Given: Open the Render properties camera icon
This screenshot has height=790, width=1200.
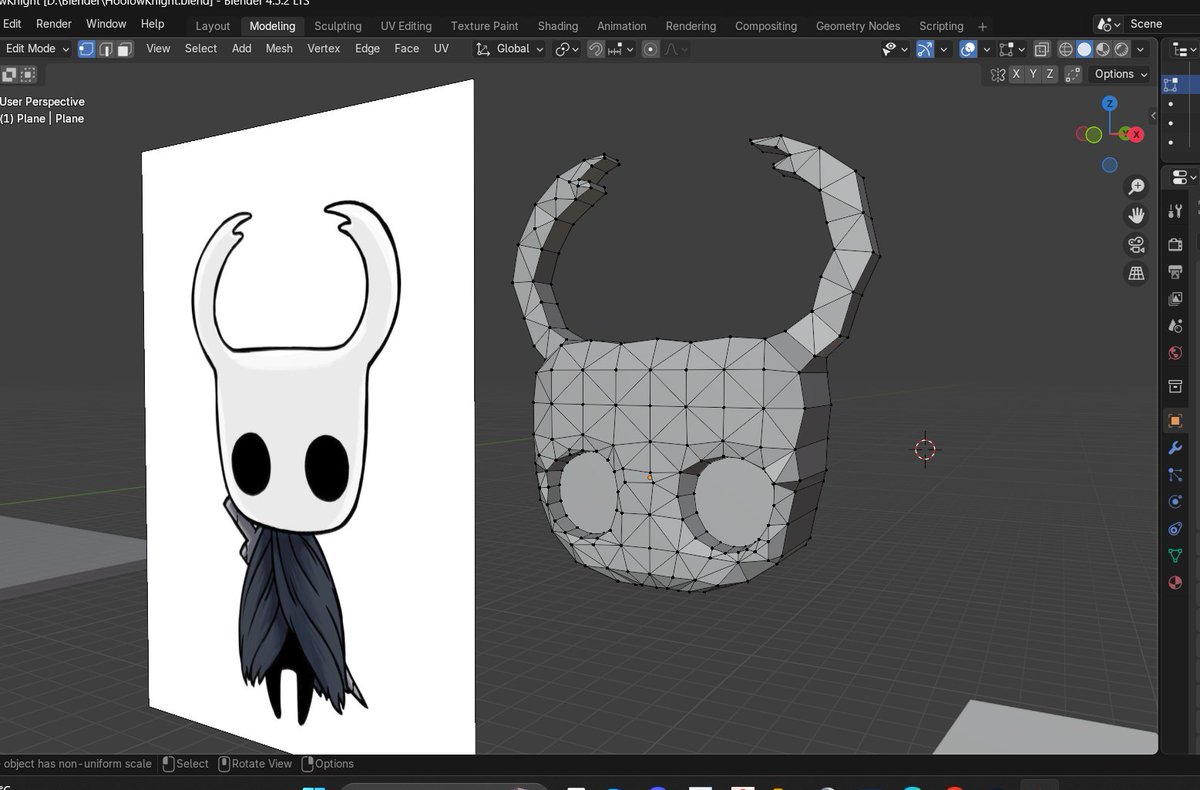Looking at the screenshot, I should [1175, 243].
